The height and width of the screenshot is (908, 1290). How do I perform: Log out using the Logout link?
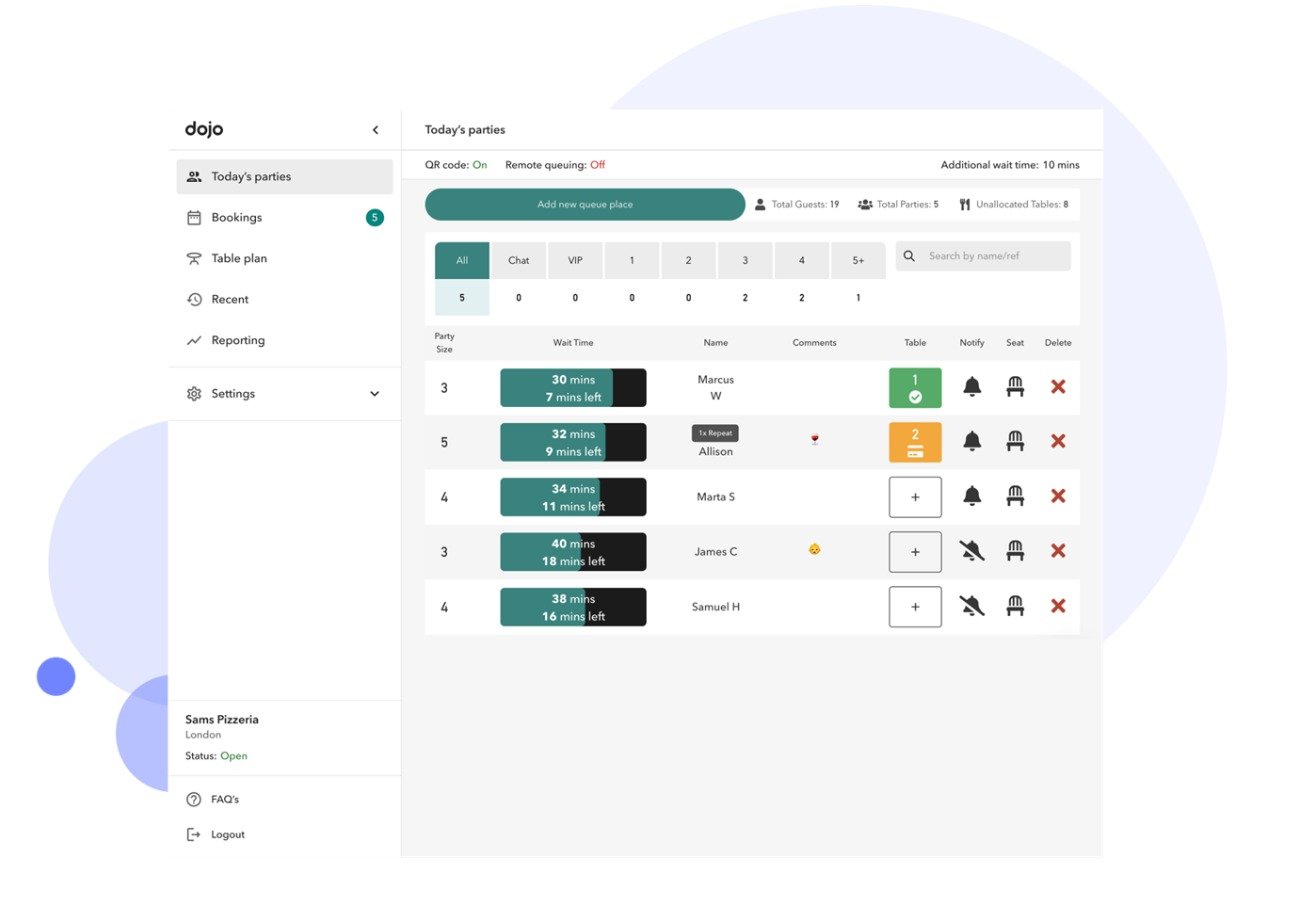click(x=227, y=835)
